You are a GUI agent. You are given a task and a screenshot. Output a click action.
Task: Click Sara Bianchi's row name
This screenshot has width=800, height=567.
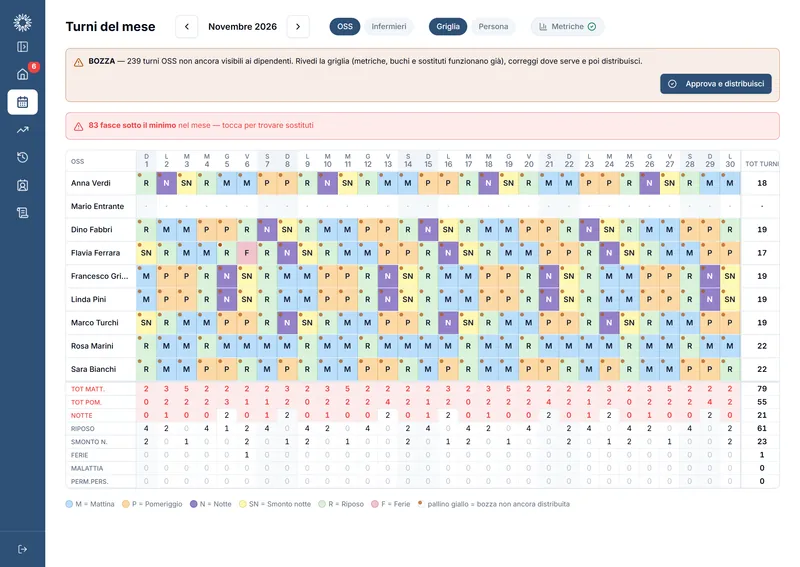point(93,369)
